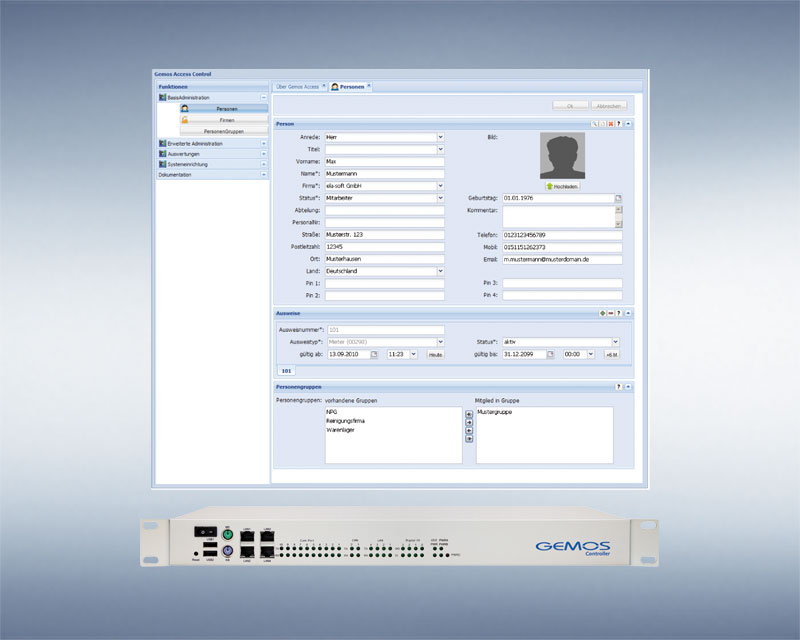The image size is (800, 640).
Task: Open the gültig ab calendar picker icon
Action: 374,354
